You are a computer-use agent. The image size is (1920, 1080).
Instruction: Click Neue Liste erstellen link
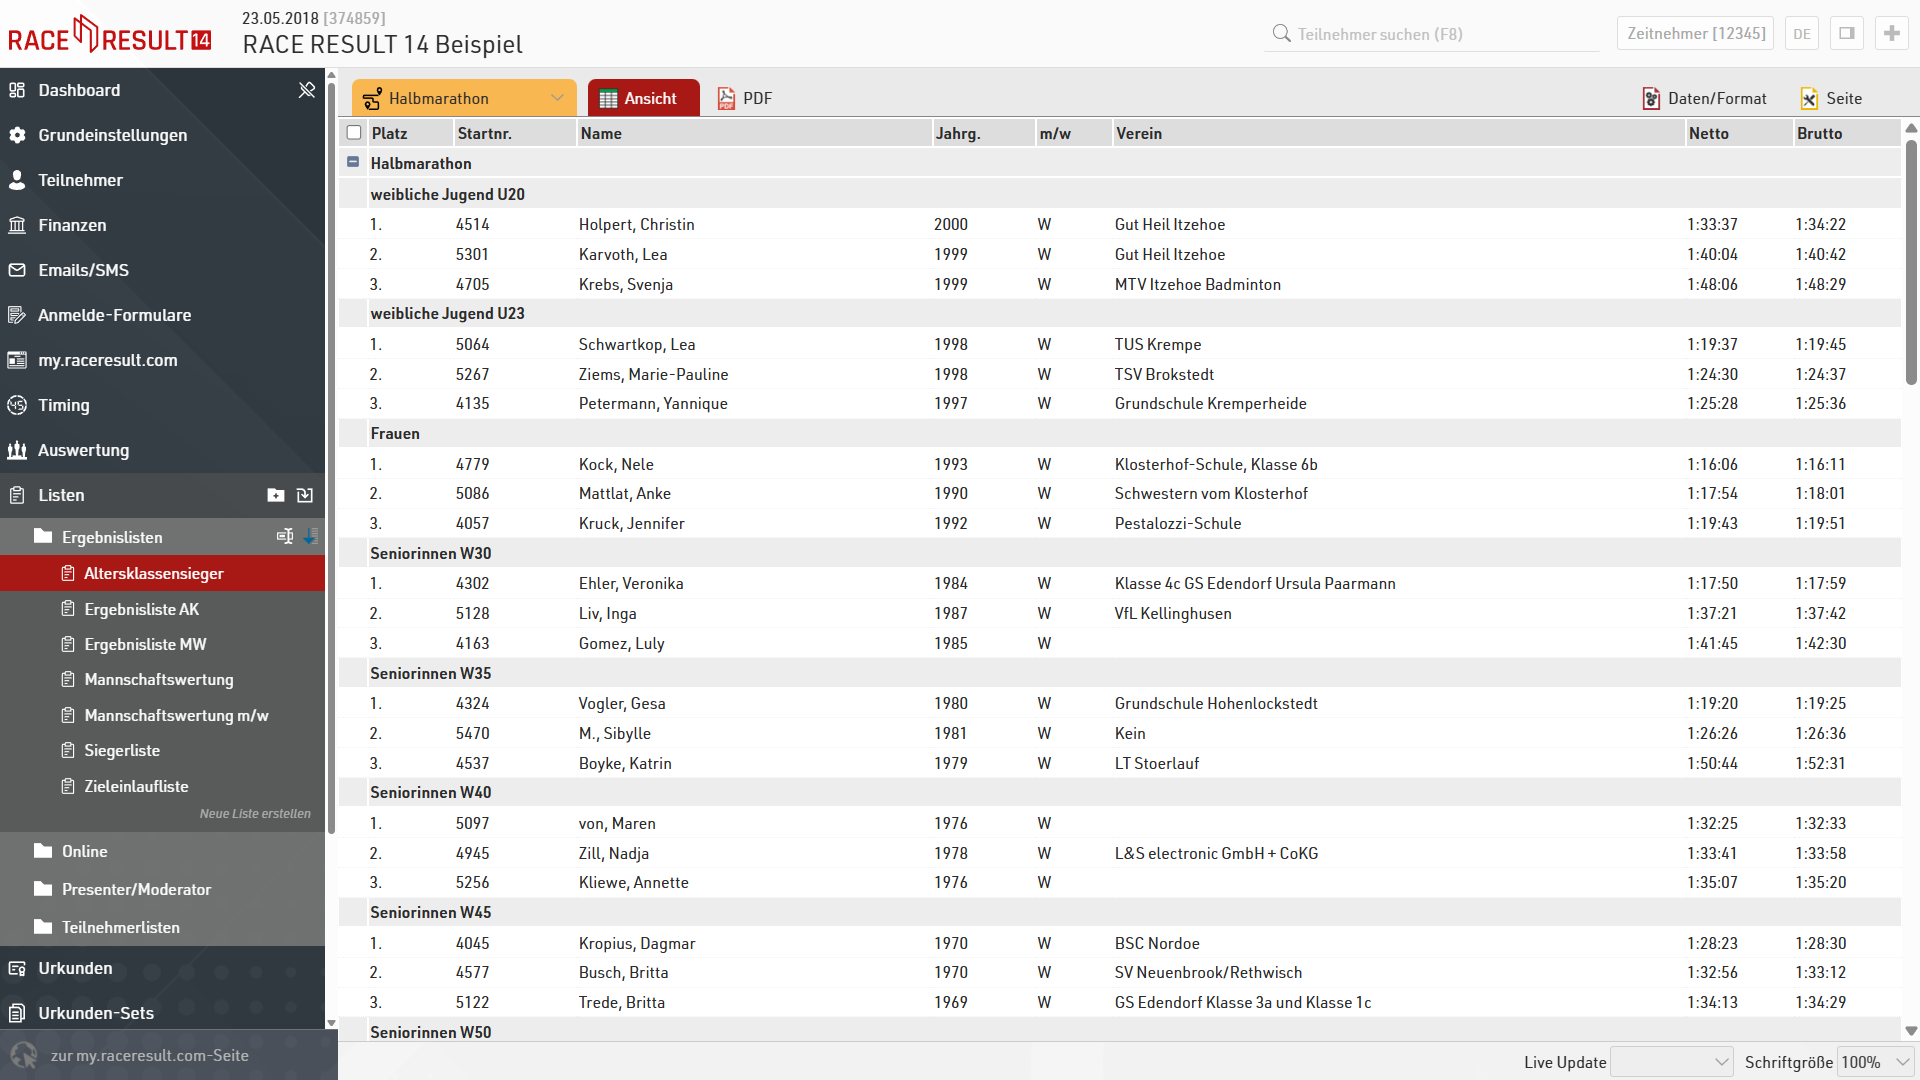255,814
